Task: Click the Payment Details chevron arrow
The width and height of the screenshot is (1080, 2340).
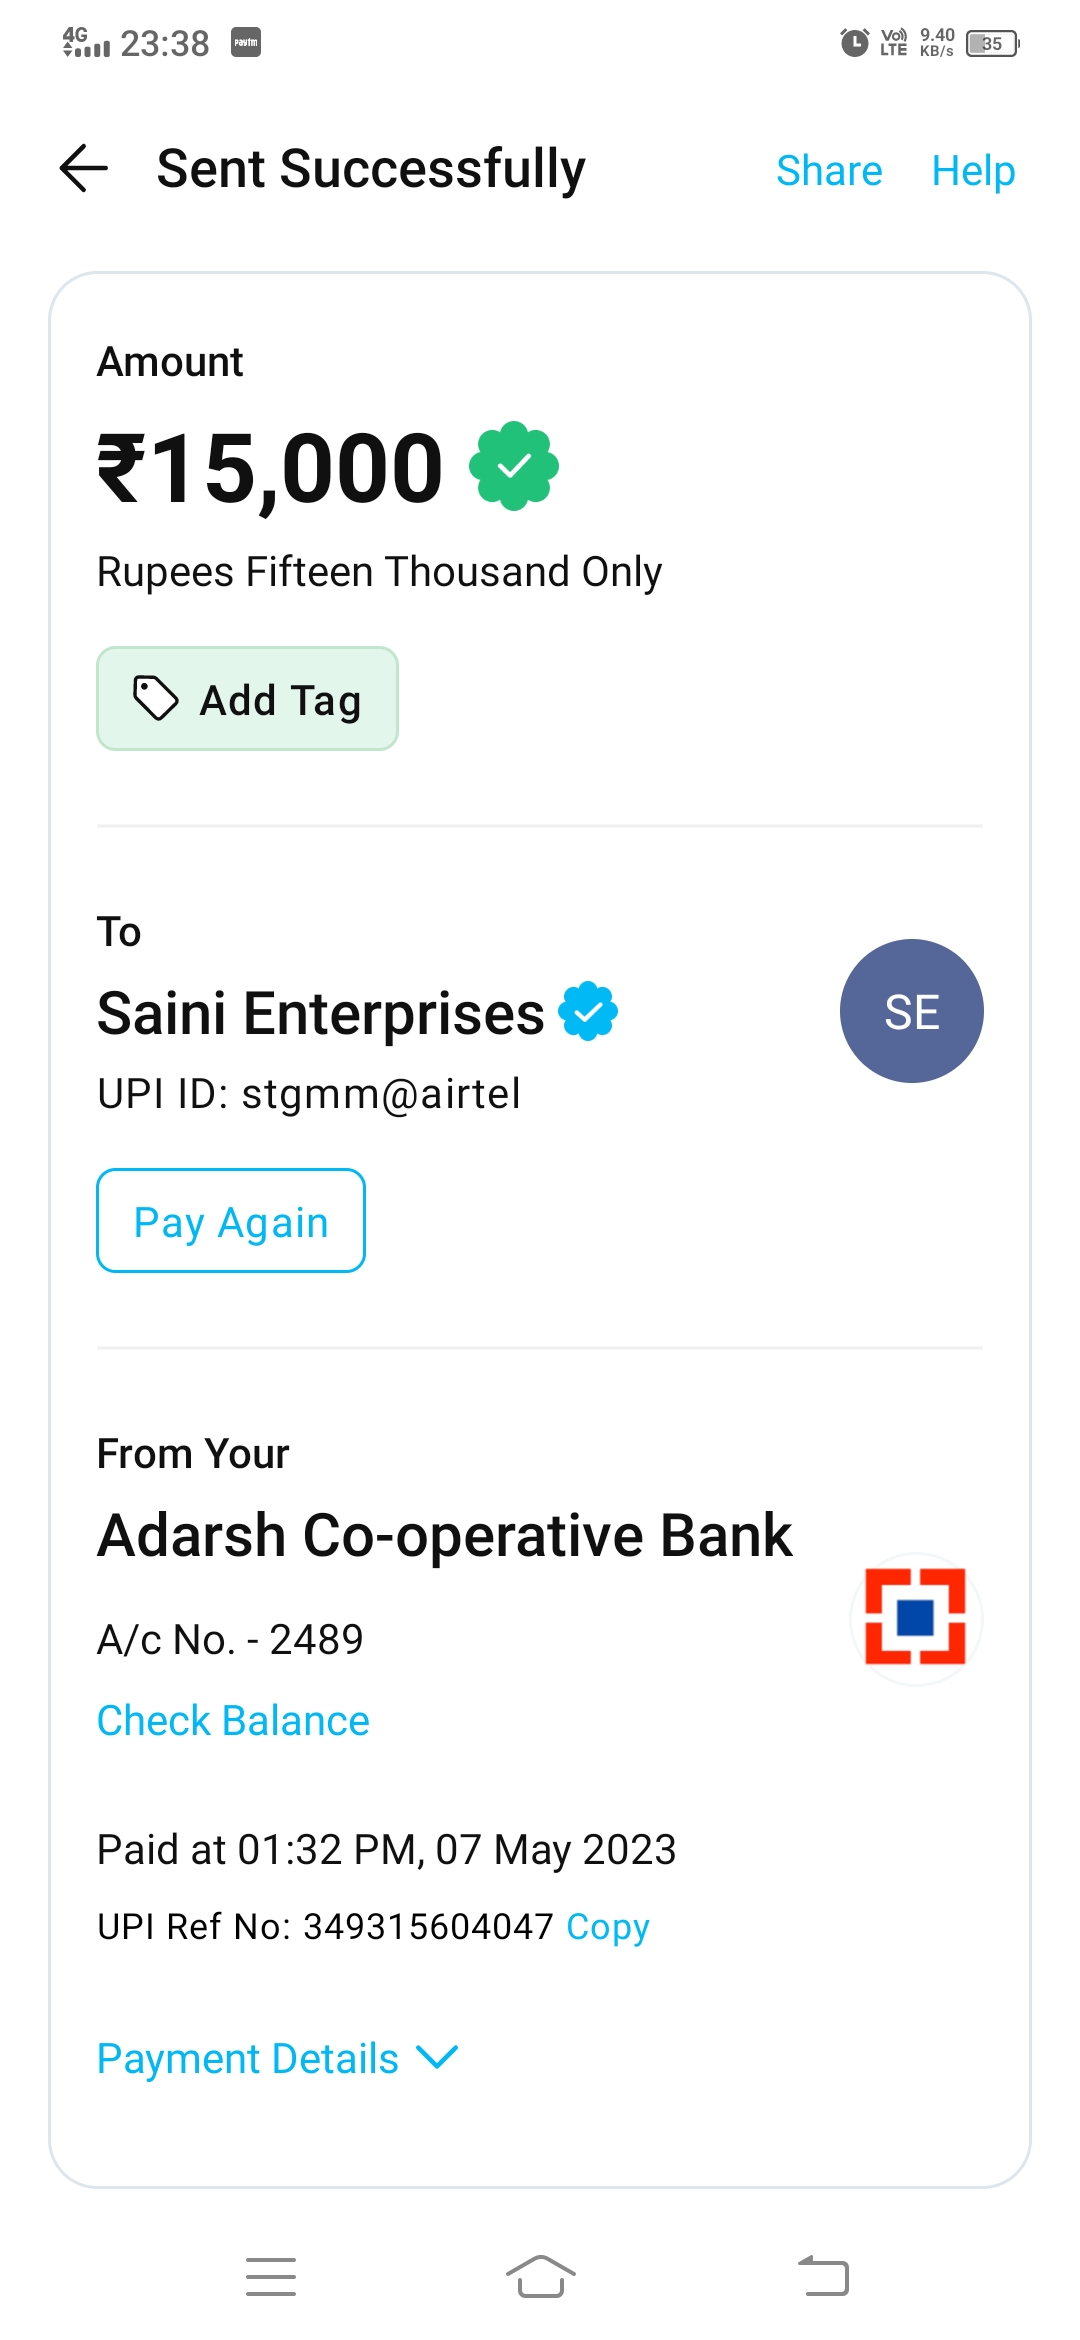Action: pyautogui.click(x=437, y=2057)
